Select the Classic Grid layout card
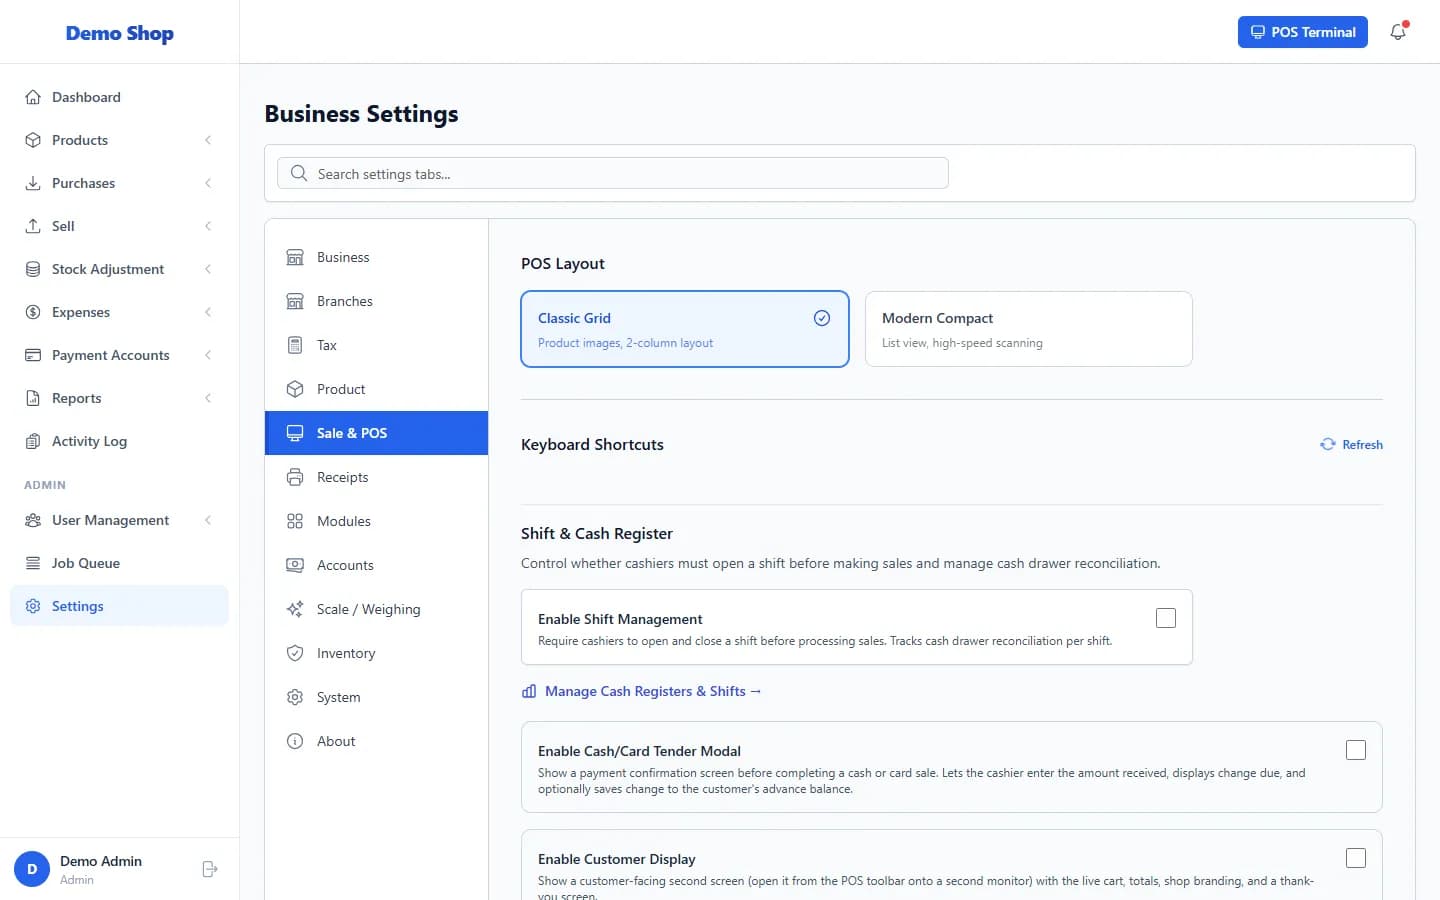 pos(685,329)
